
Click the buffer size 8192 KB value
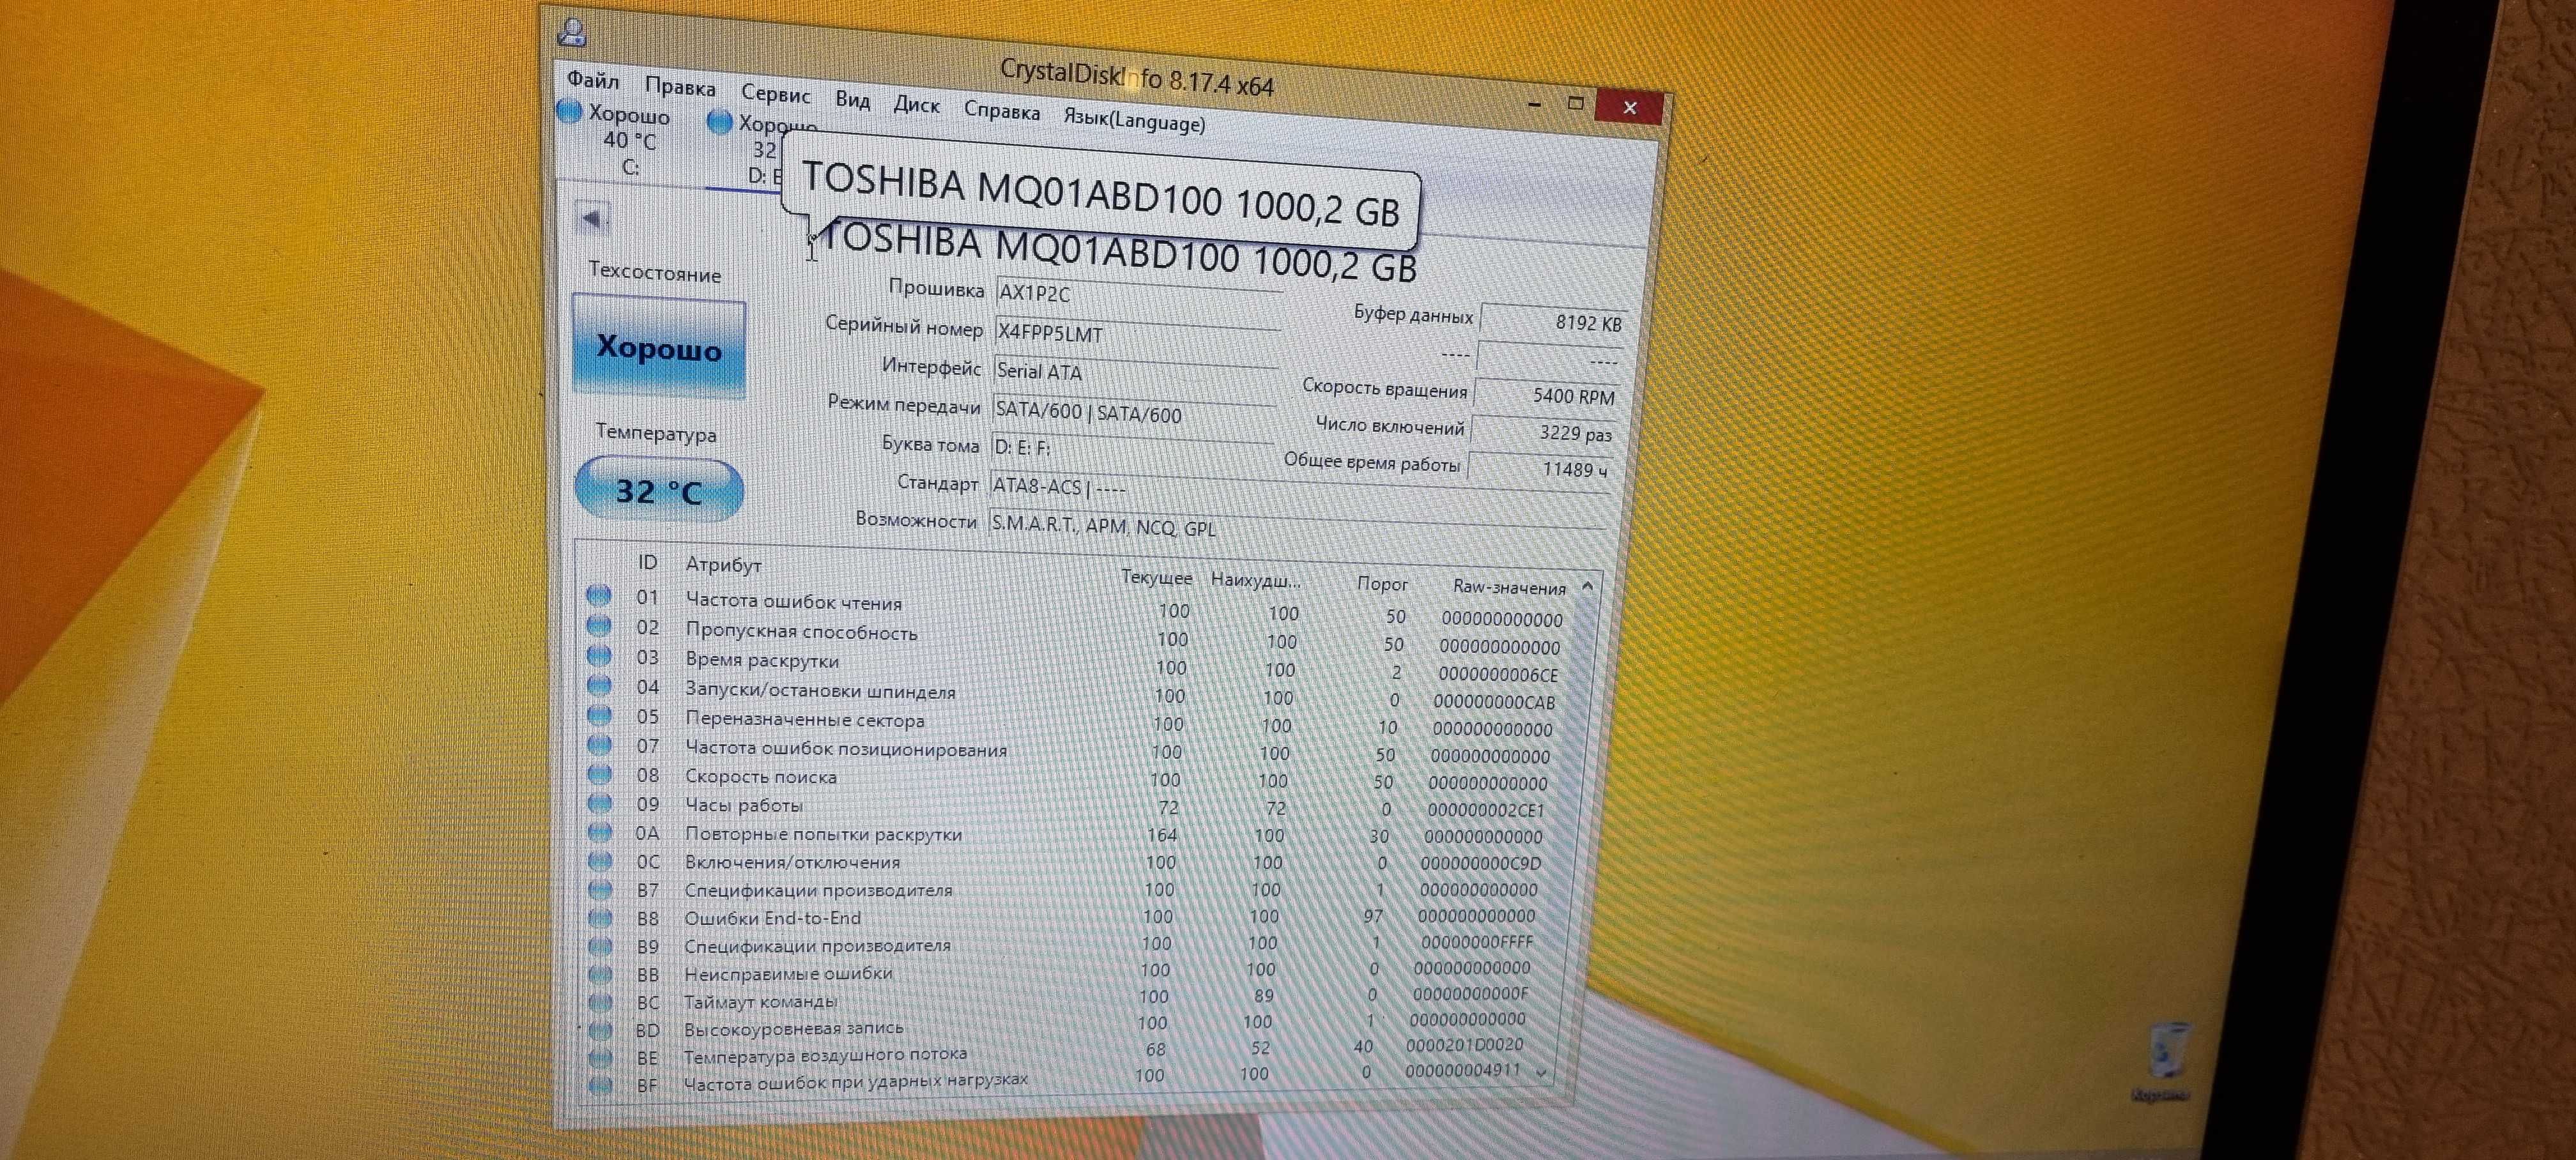click(1553, 322)
